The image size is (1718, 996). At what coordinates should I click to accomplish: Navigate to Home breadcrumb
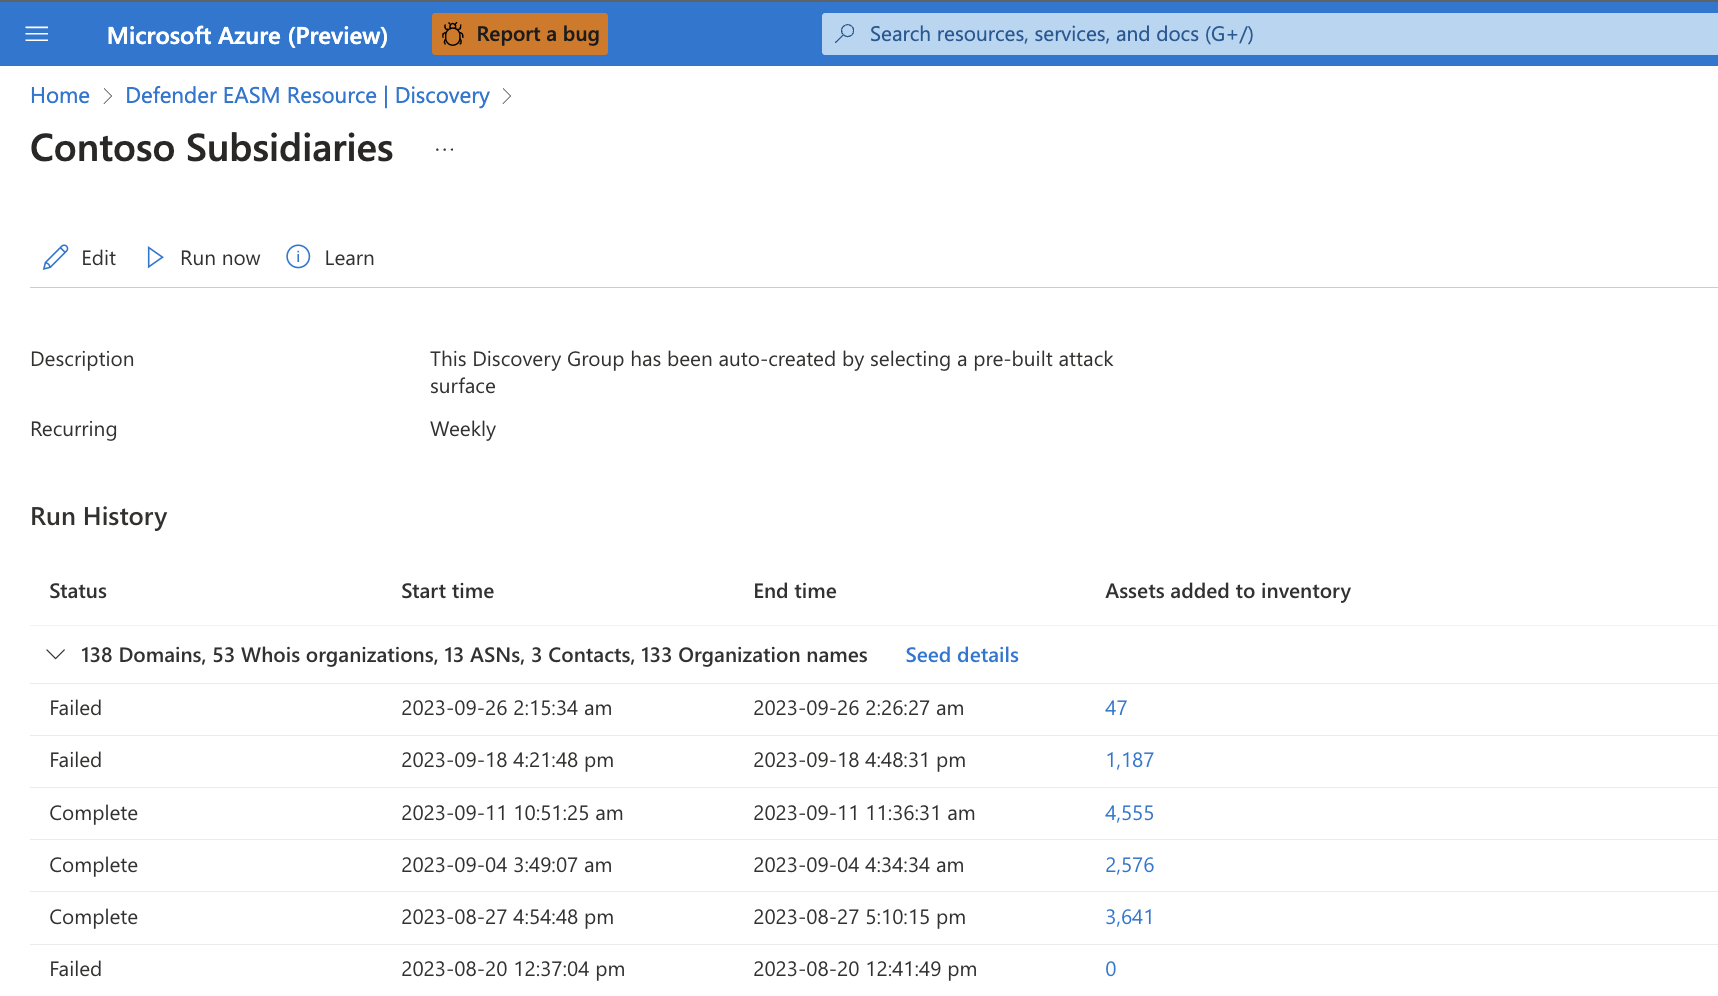(59, 95)
